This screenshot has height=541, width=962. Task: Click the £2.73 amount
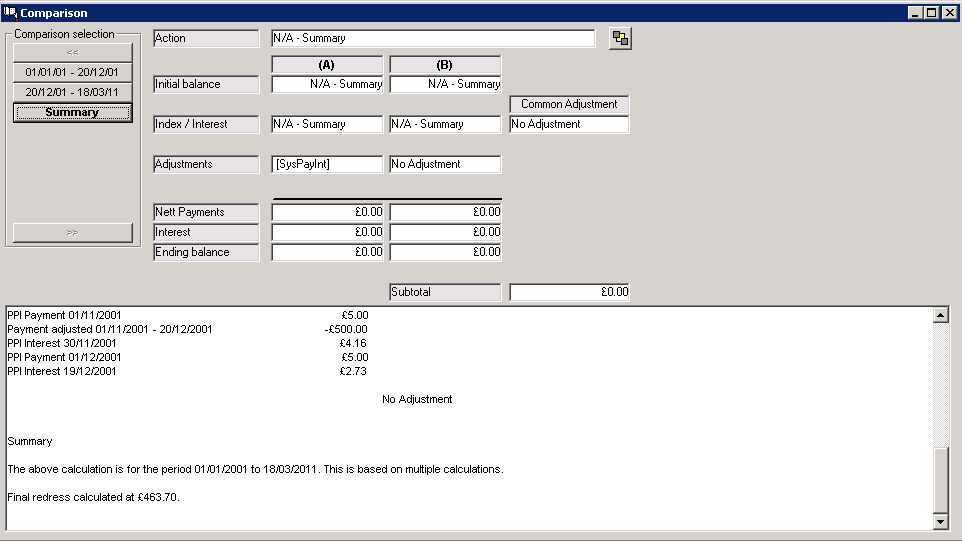click(x=353, y=371)
